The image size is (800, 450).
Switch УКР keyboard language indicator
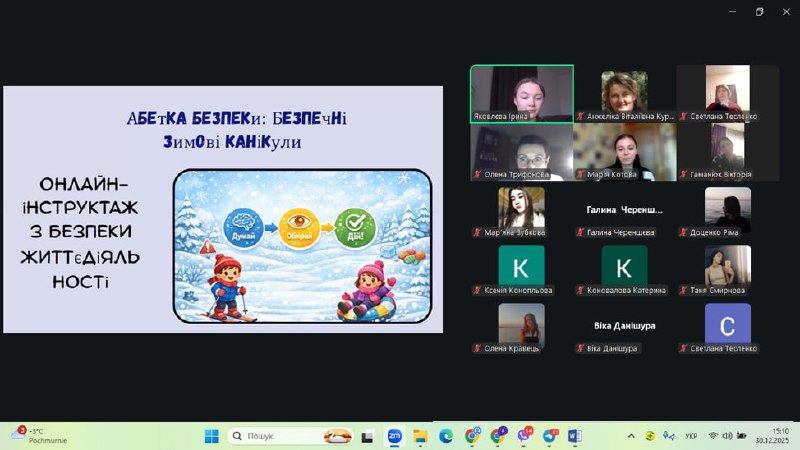coord(691,436)
